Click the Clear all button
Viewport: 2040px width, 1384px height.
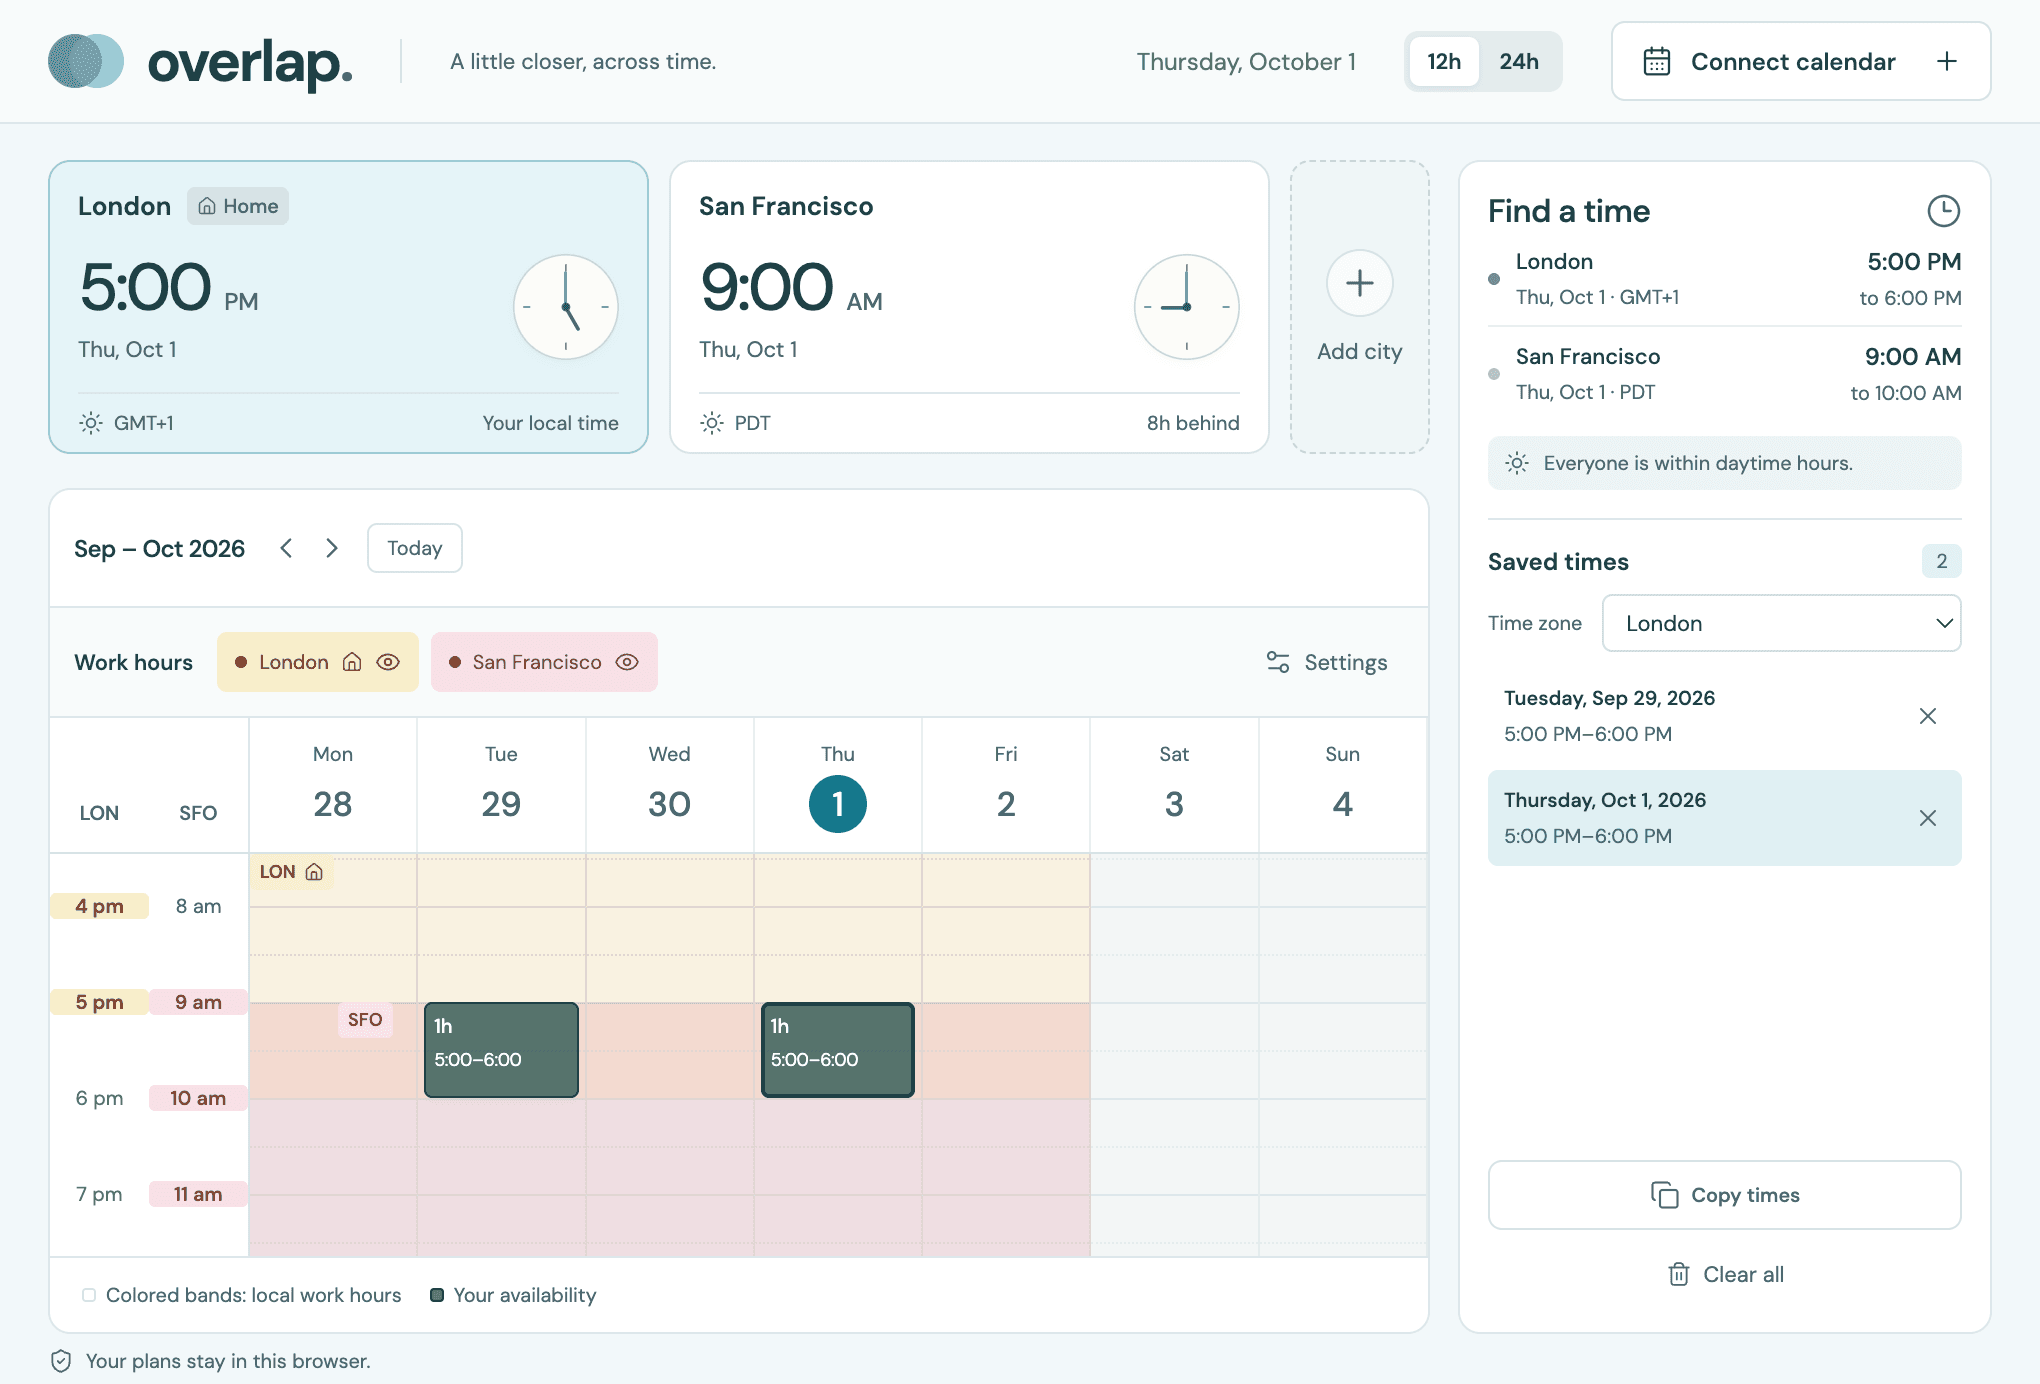[x=1725, y=1274]
